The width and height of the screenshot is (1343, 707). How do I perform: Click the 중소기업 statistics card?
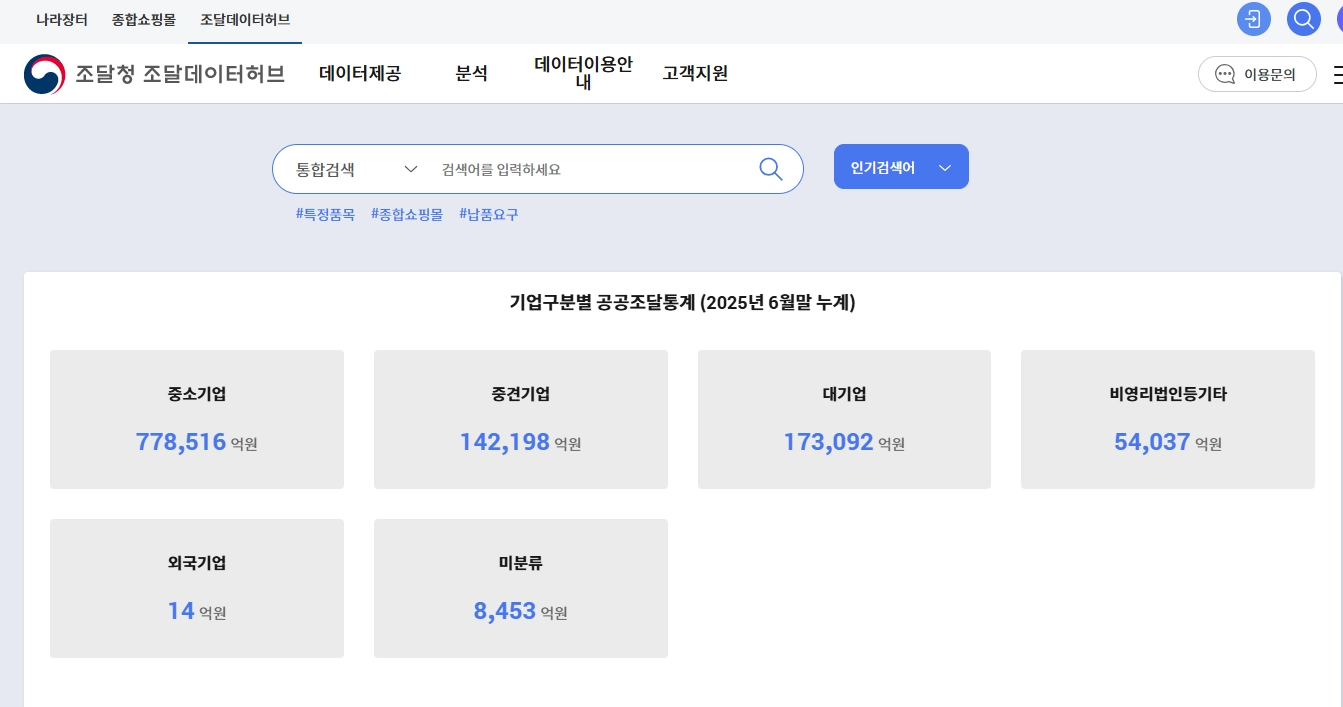196,419
